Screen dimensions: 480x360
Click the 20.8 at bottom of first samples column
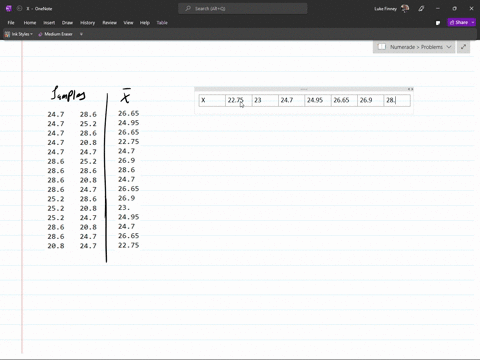[56, 246]
